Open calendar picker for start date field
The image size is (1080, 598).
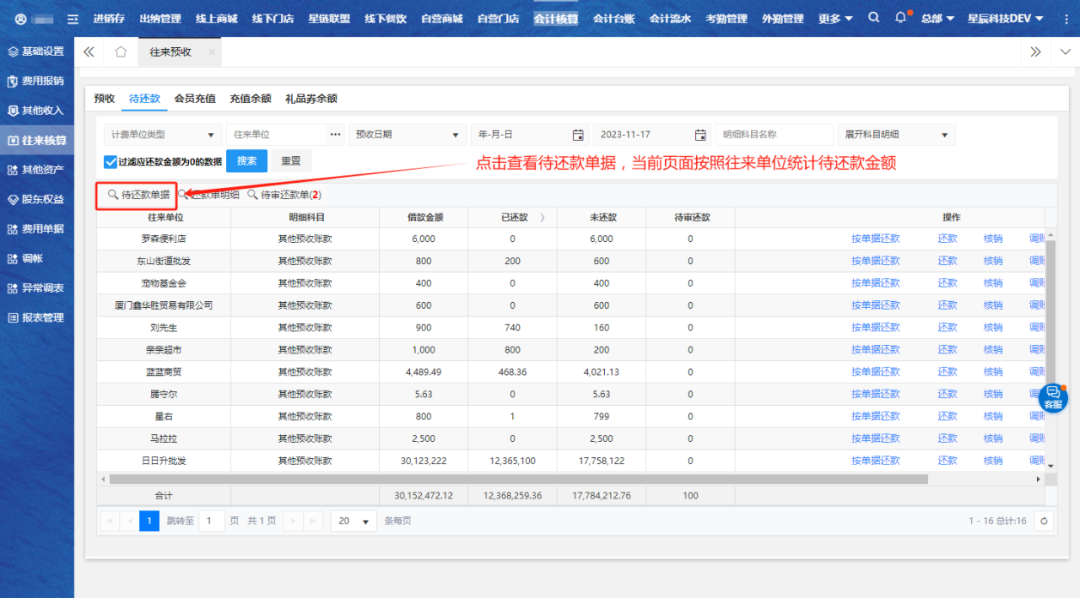[x=577, y=135]
